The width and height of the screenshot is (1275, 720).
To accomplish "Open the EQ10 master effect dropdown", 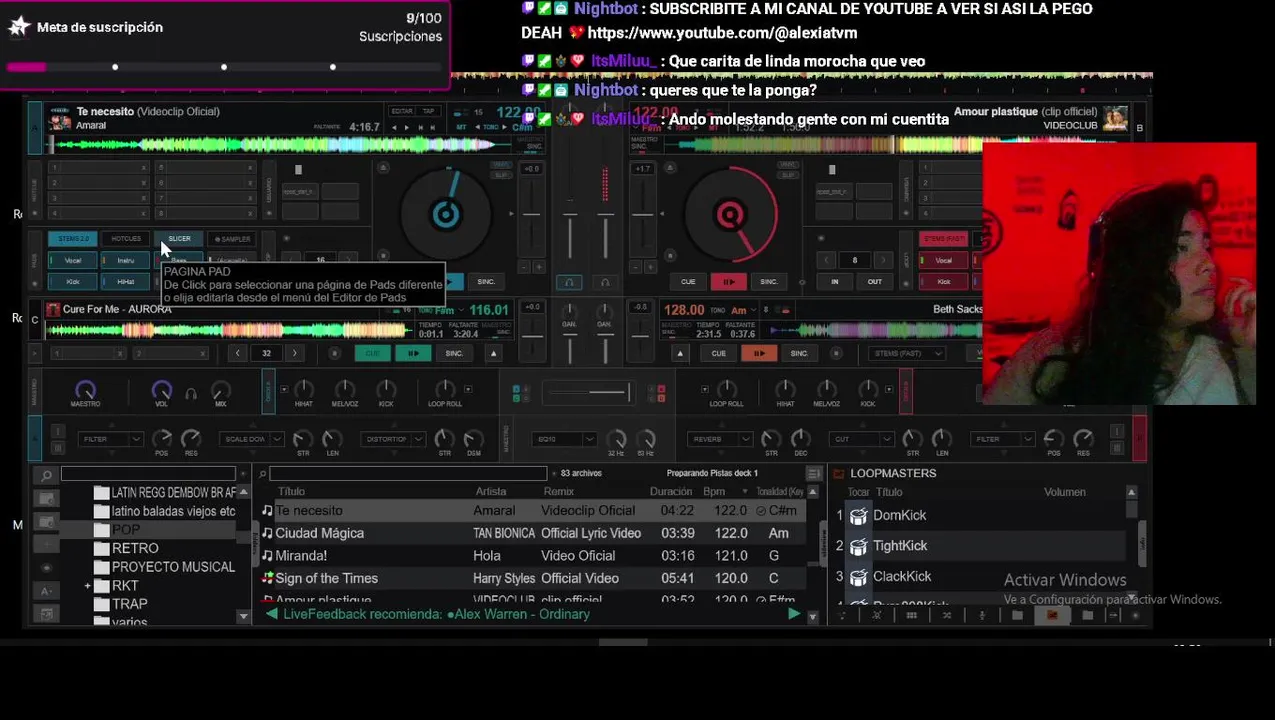I will click(566, 439).
